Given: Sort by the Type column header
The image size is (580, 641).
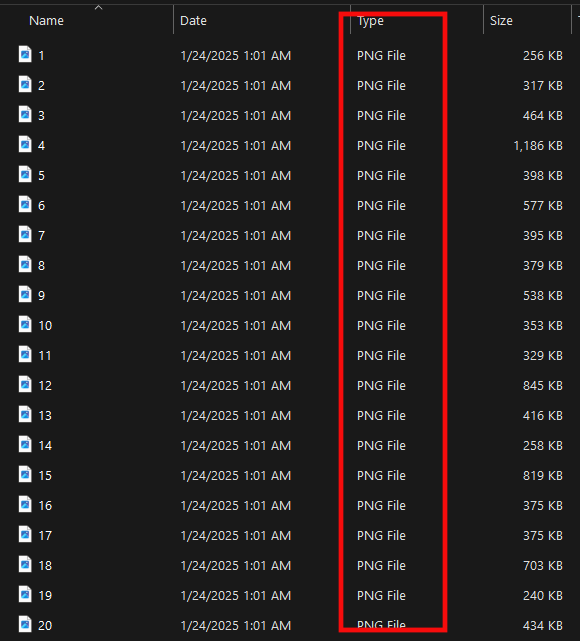Looking at the screenshot, I should (370, 21).
